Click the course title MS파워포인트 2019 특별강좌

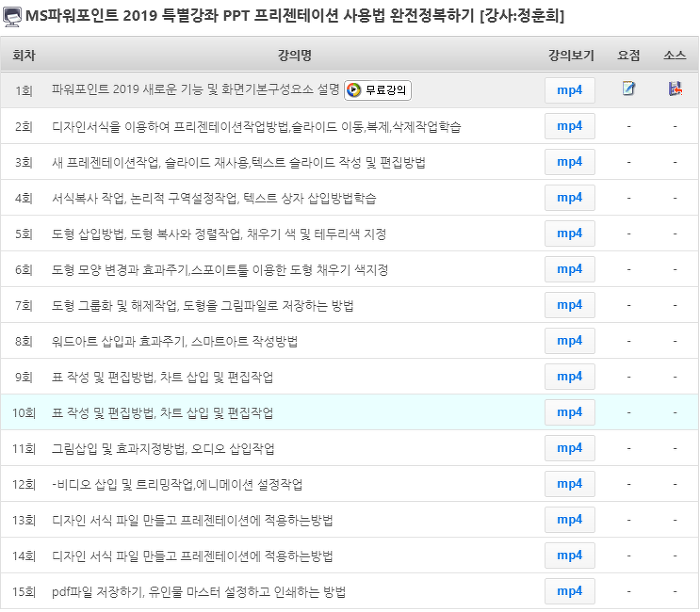pyautogui.click(x=295, y=16)
